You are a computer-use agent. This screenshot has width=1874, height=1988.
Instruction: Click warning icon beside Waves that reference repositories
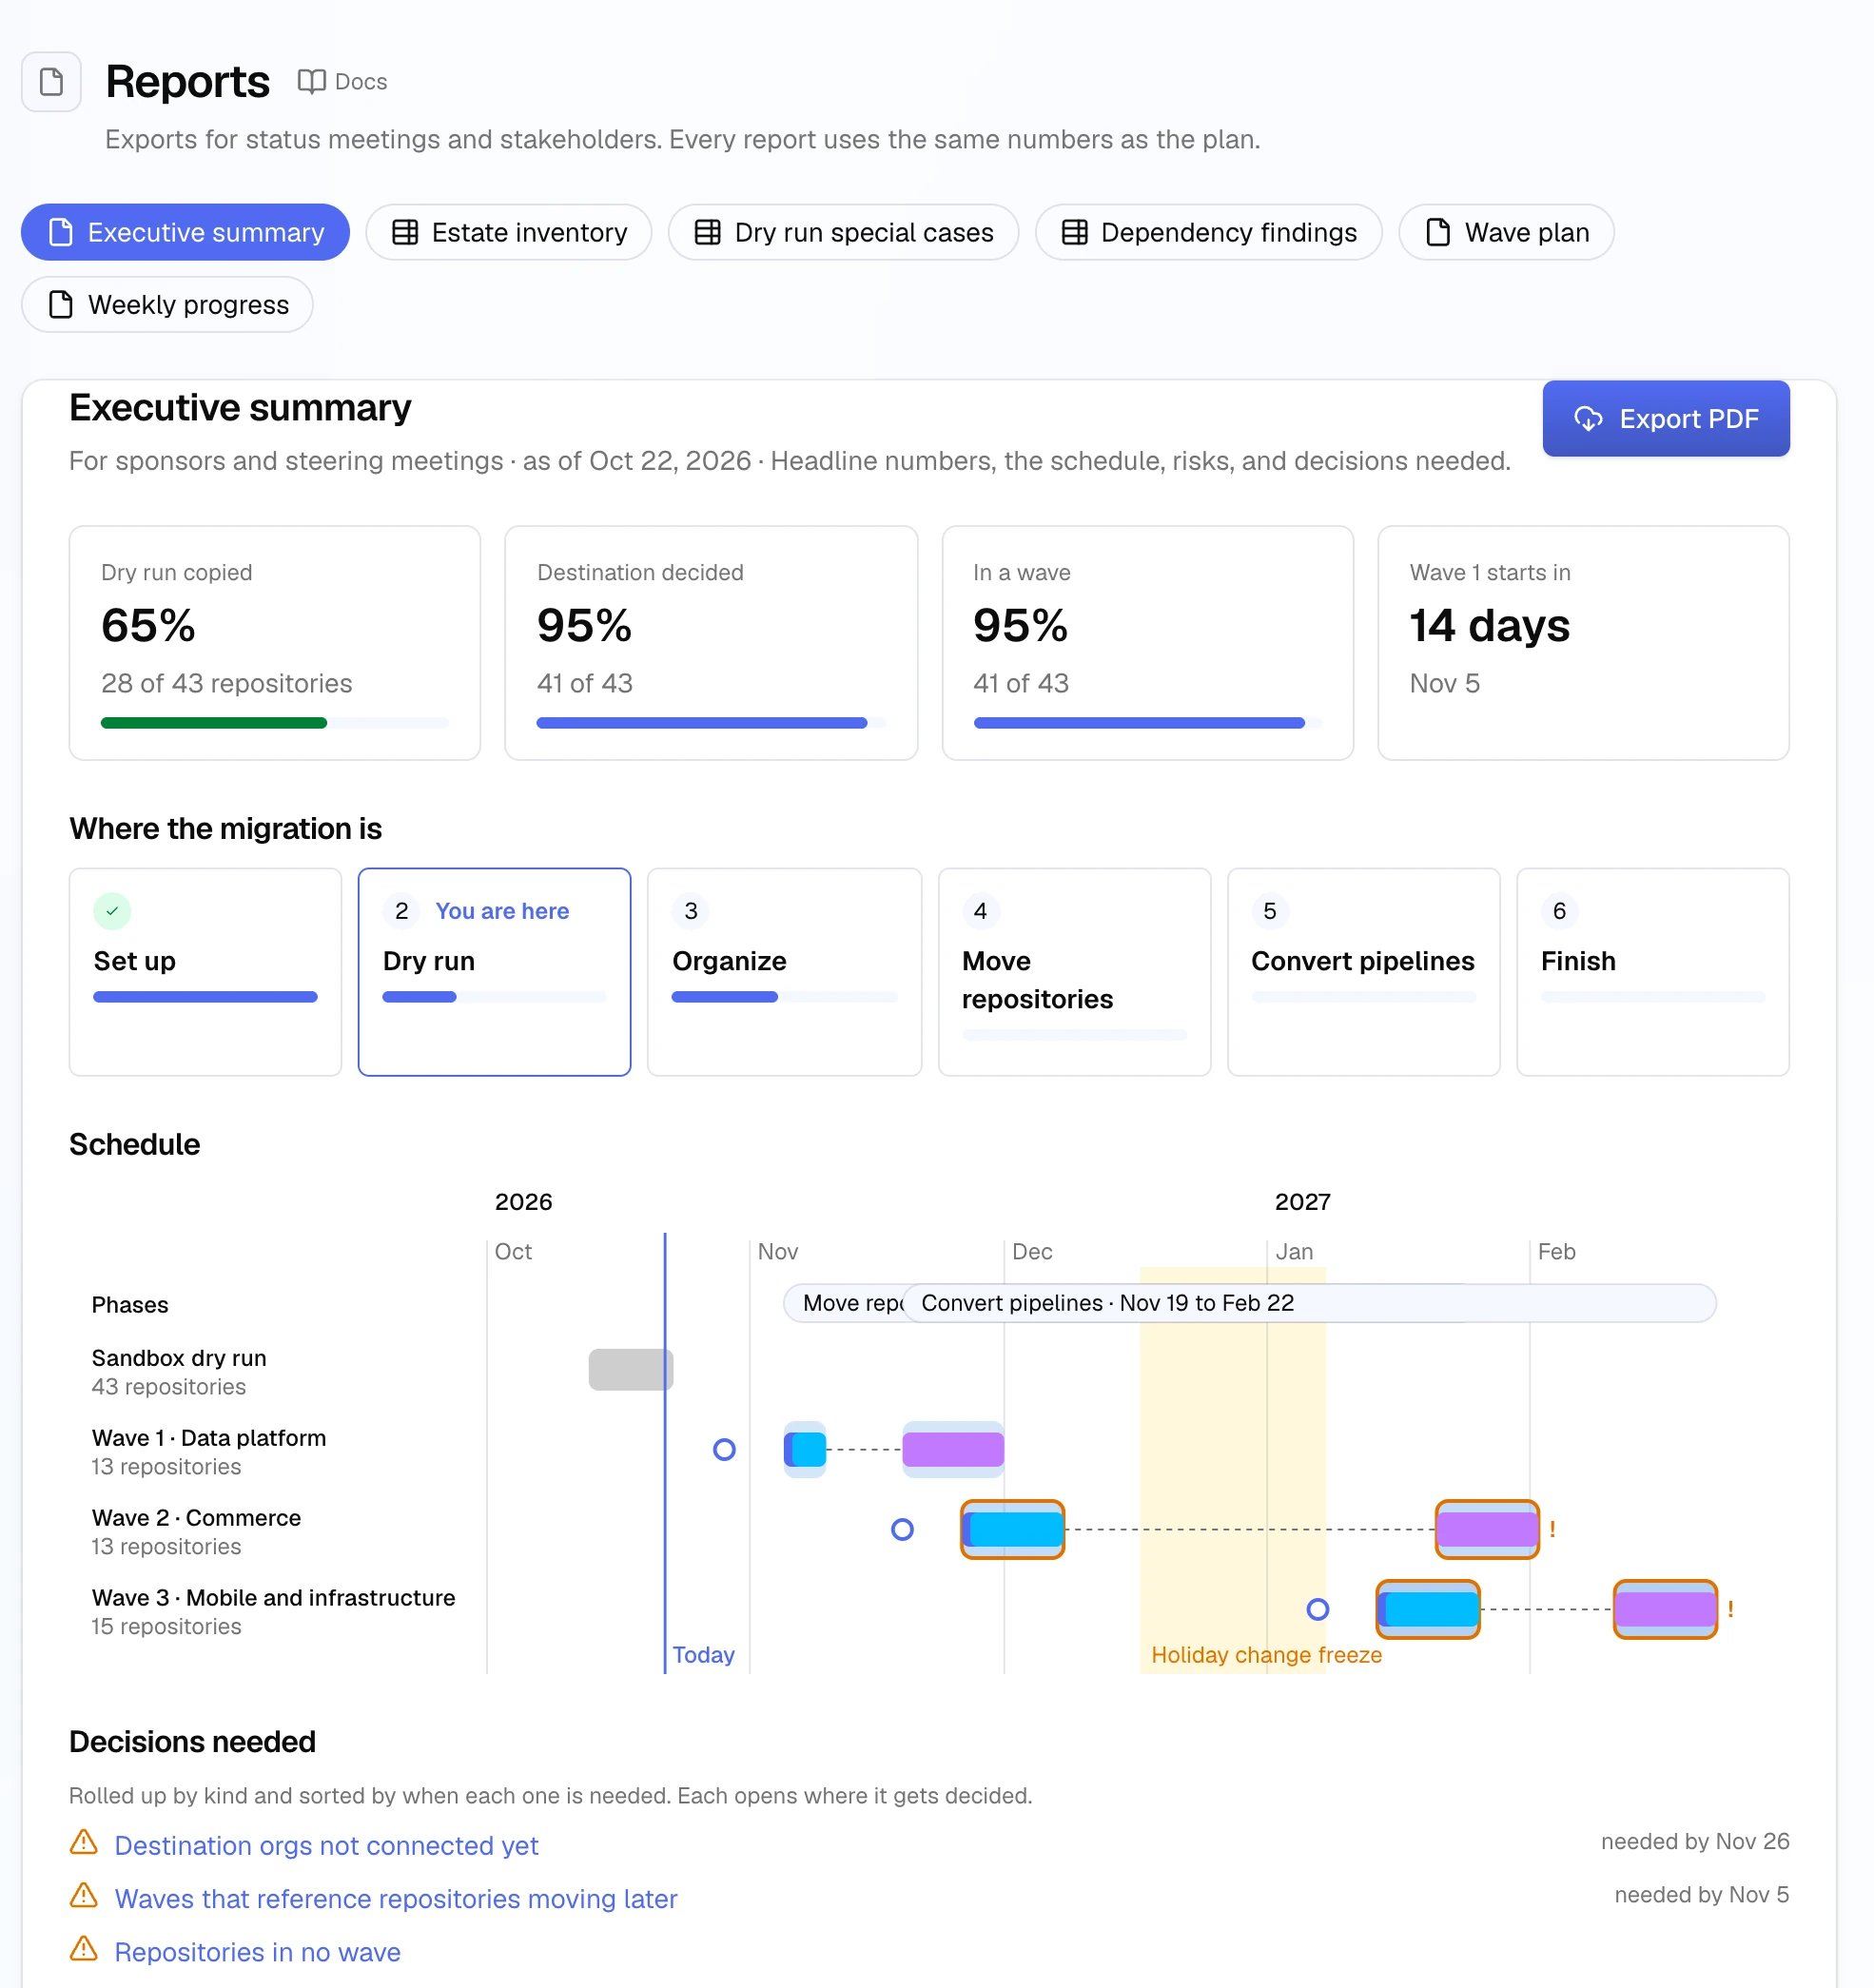point(84,1895)
